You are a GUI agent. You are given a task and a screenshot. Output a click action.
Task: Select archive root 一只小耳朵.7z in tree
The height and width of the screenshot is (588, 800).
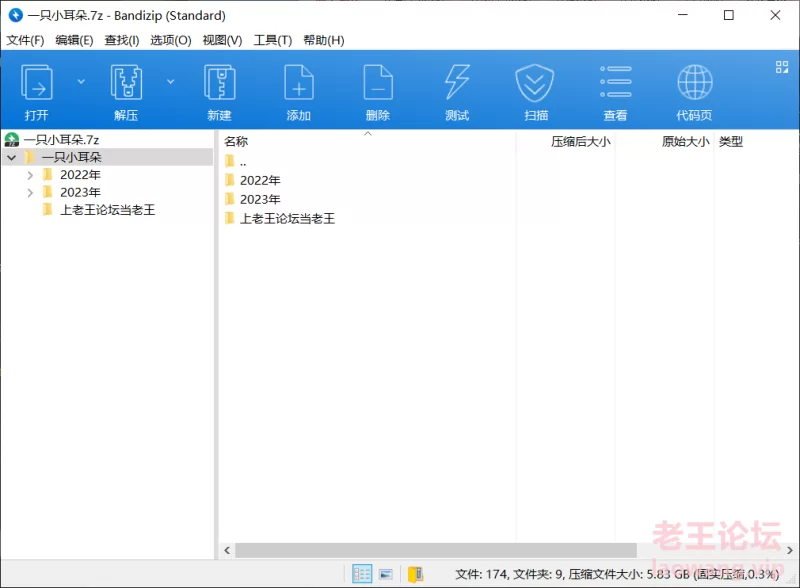click(x=61, y=139)
